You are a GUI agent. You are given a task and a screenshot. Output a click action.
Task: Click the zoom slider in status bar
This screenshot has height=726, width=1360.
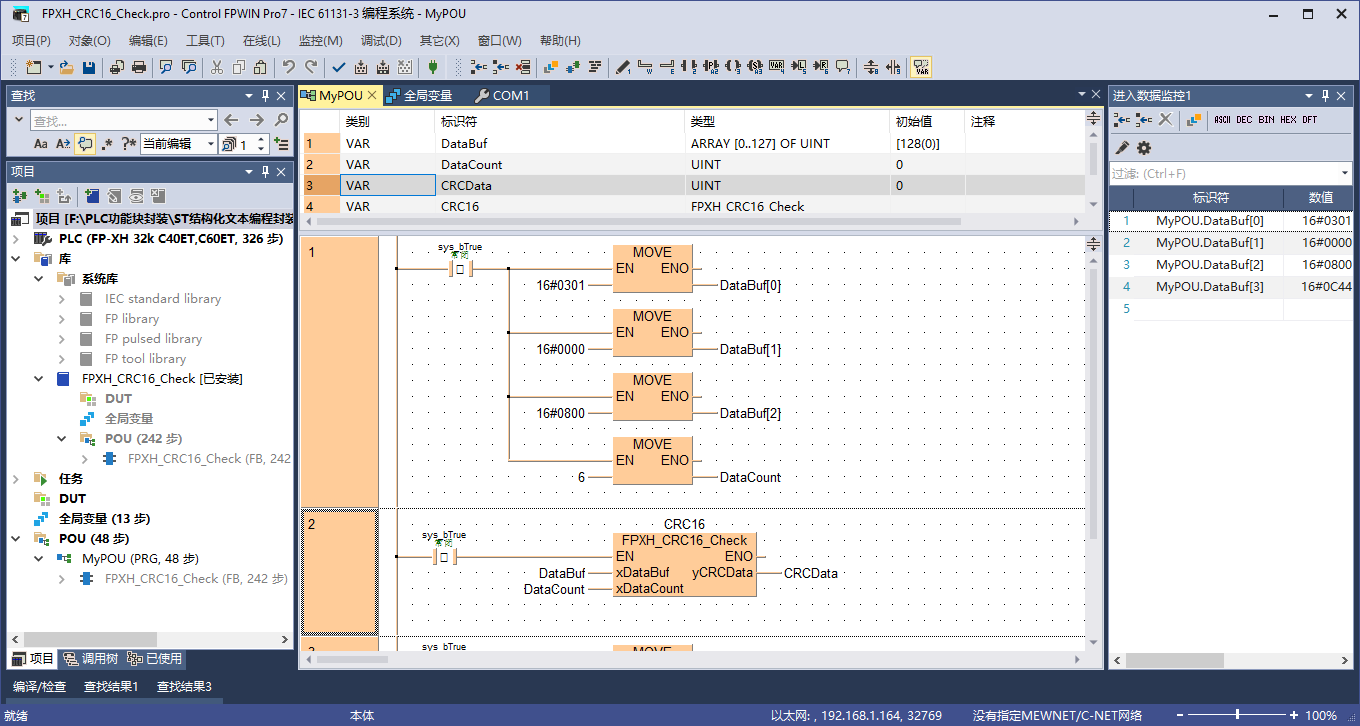[x=1238, y=715]
